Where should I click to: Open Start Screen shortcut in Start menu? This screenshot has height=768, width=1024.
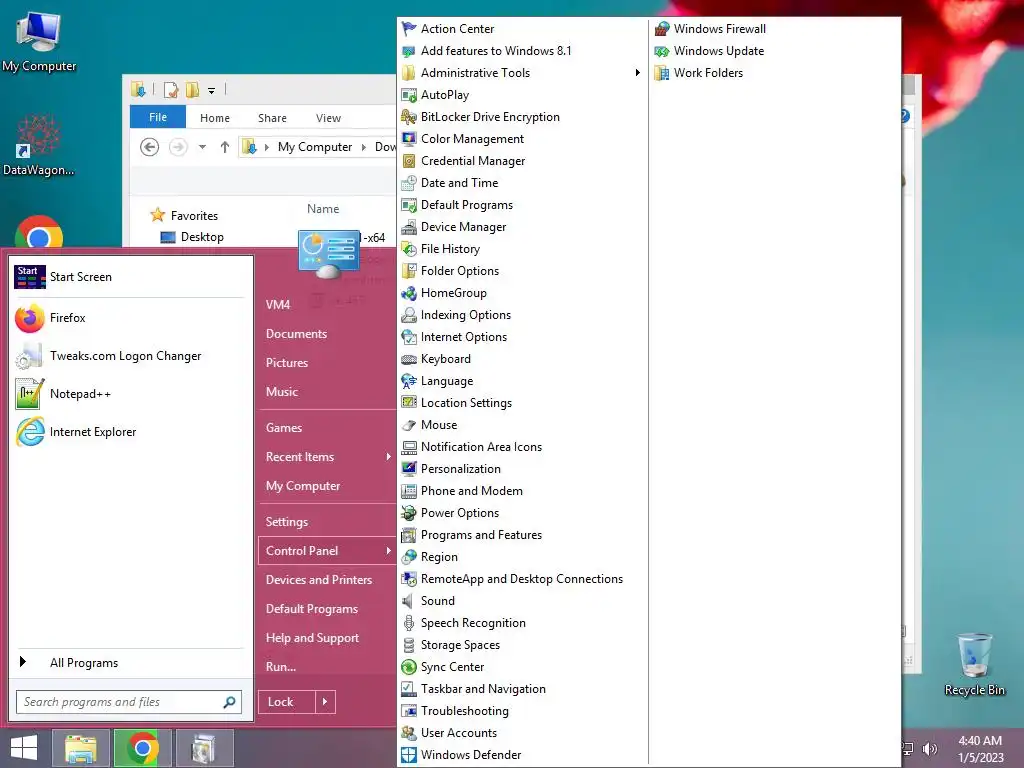tap(131, 277)
